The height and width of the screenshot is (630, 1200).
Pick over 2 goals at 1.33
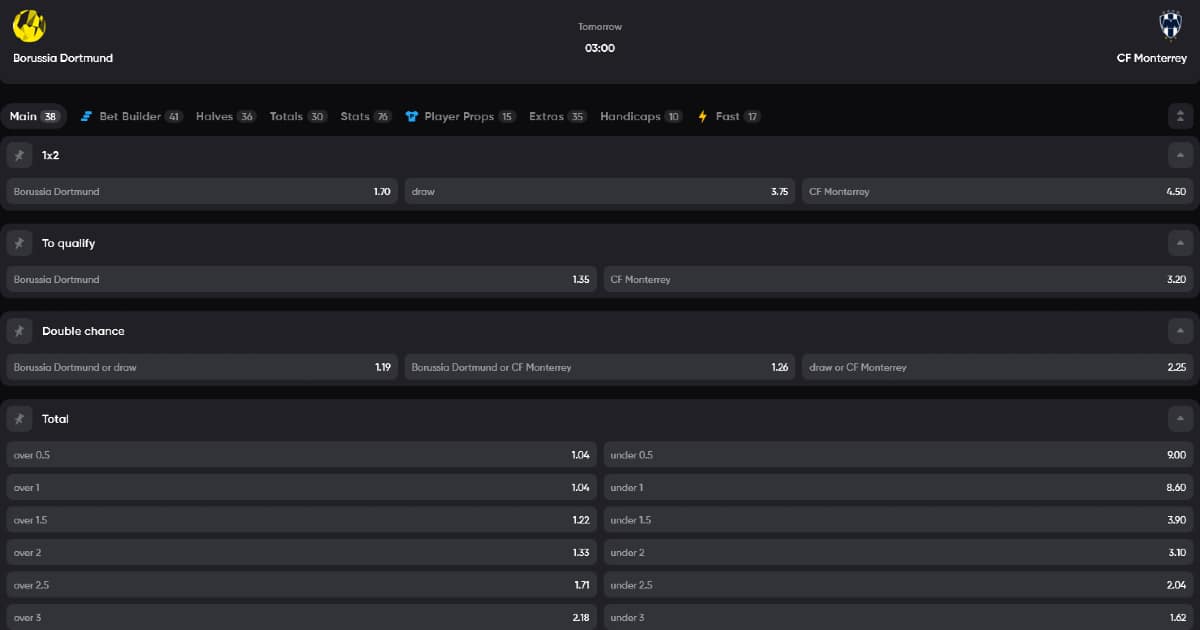point(301,552)
